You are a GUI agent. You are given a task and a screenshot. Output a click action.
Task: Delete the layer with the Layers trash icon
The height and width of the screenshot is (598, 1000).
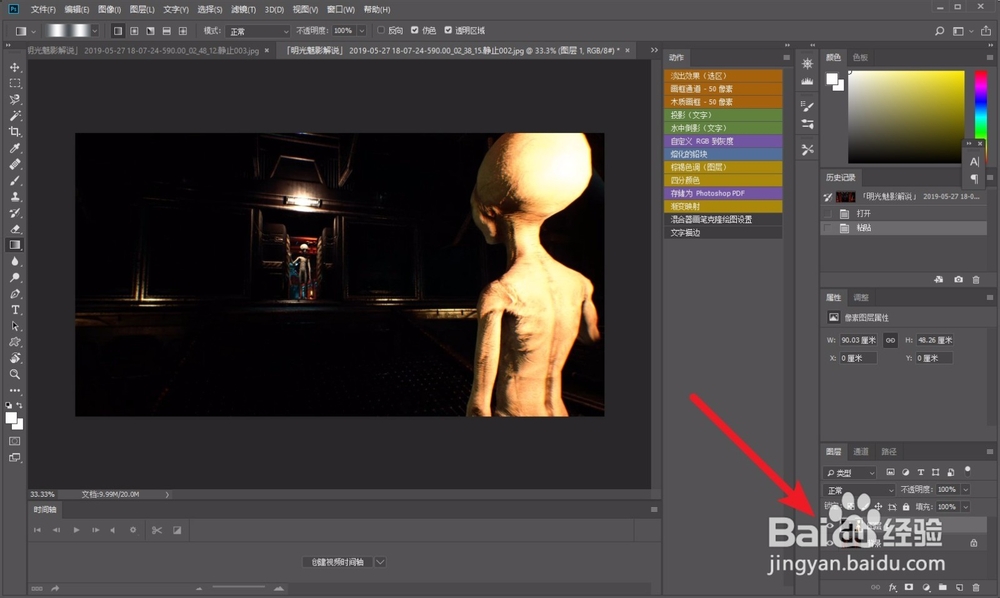[976, 587]
